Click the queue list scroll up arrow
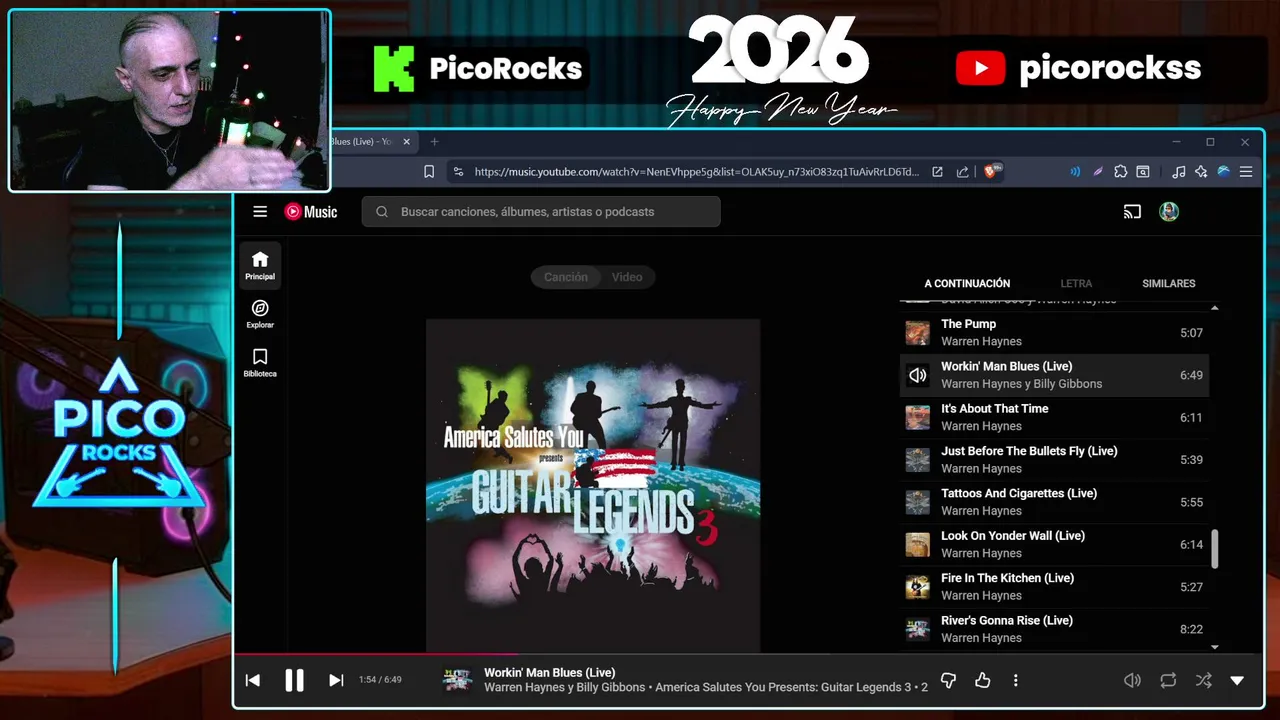Viewport: 1280px width, 720px height. pos(1215,307)
